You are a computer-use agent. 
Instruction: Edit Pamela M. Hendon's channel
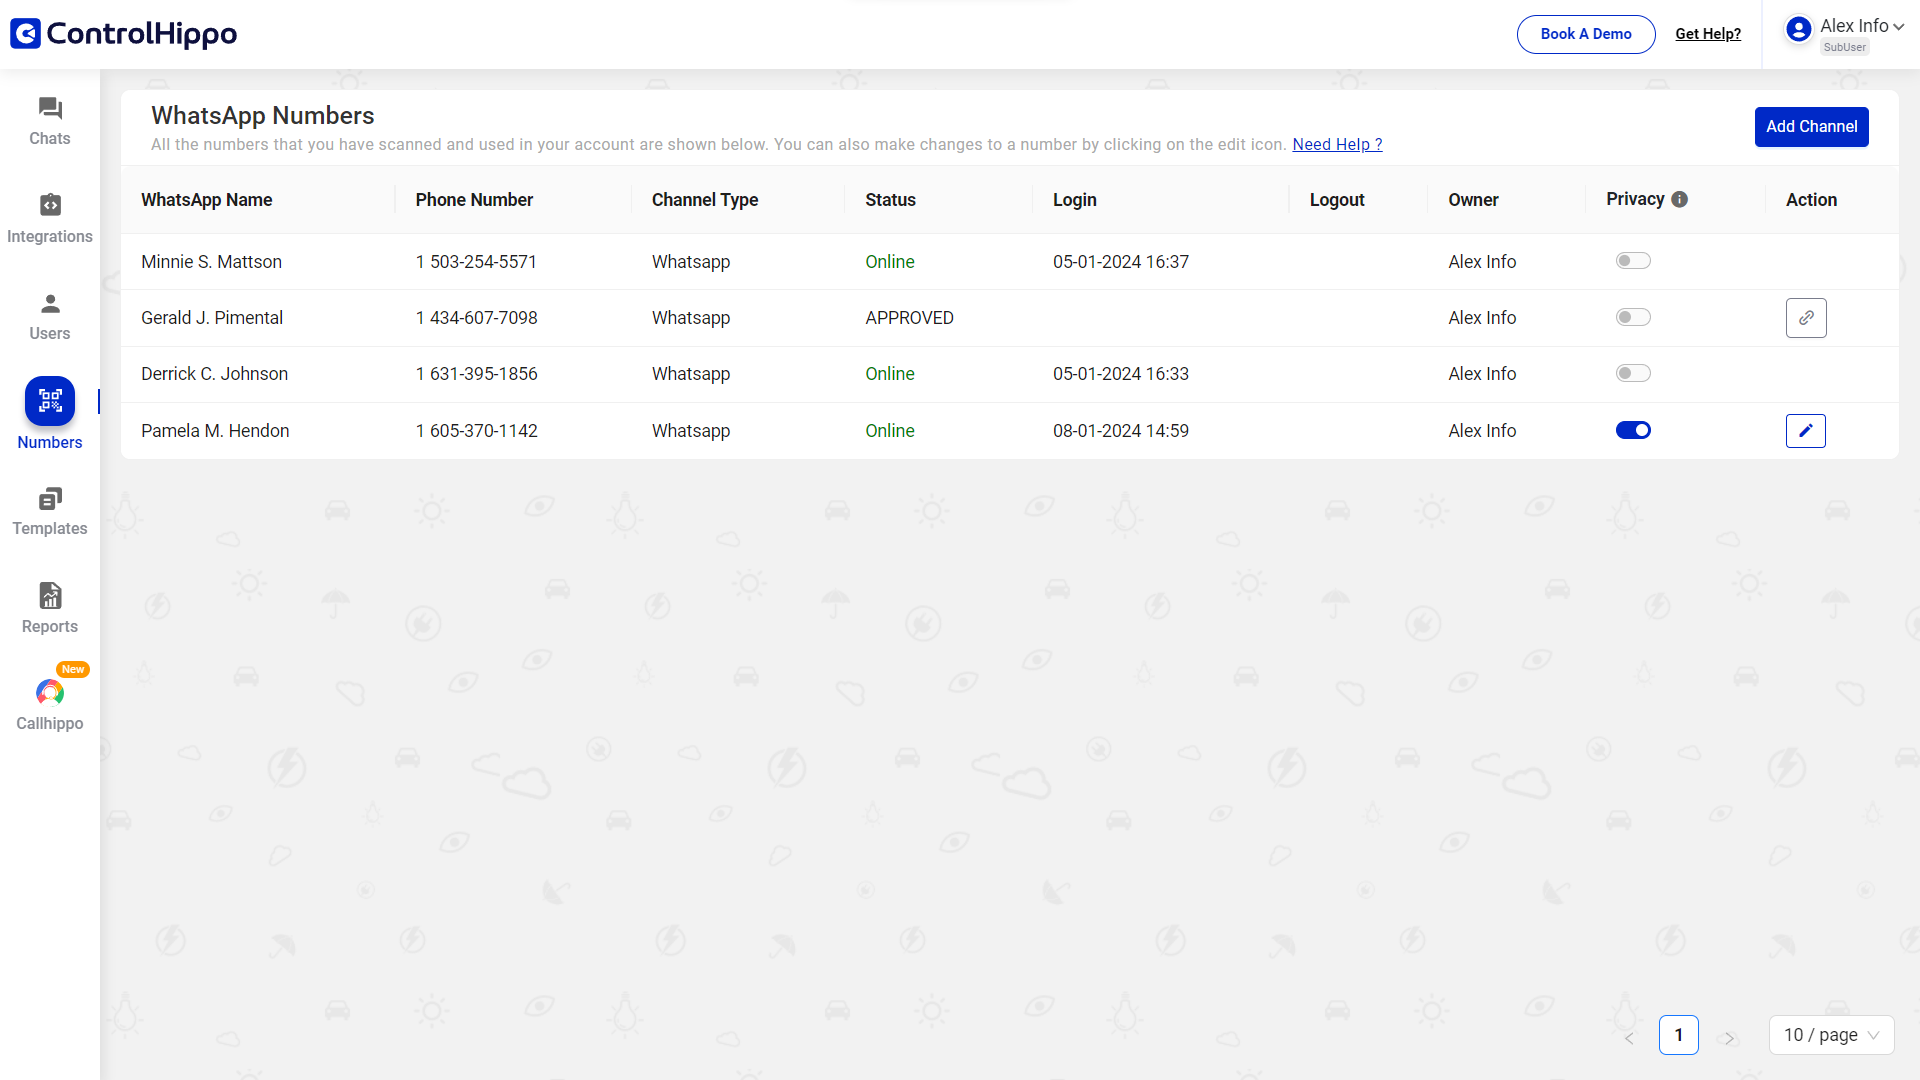coord(1806,430)
